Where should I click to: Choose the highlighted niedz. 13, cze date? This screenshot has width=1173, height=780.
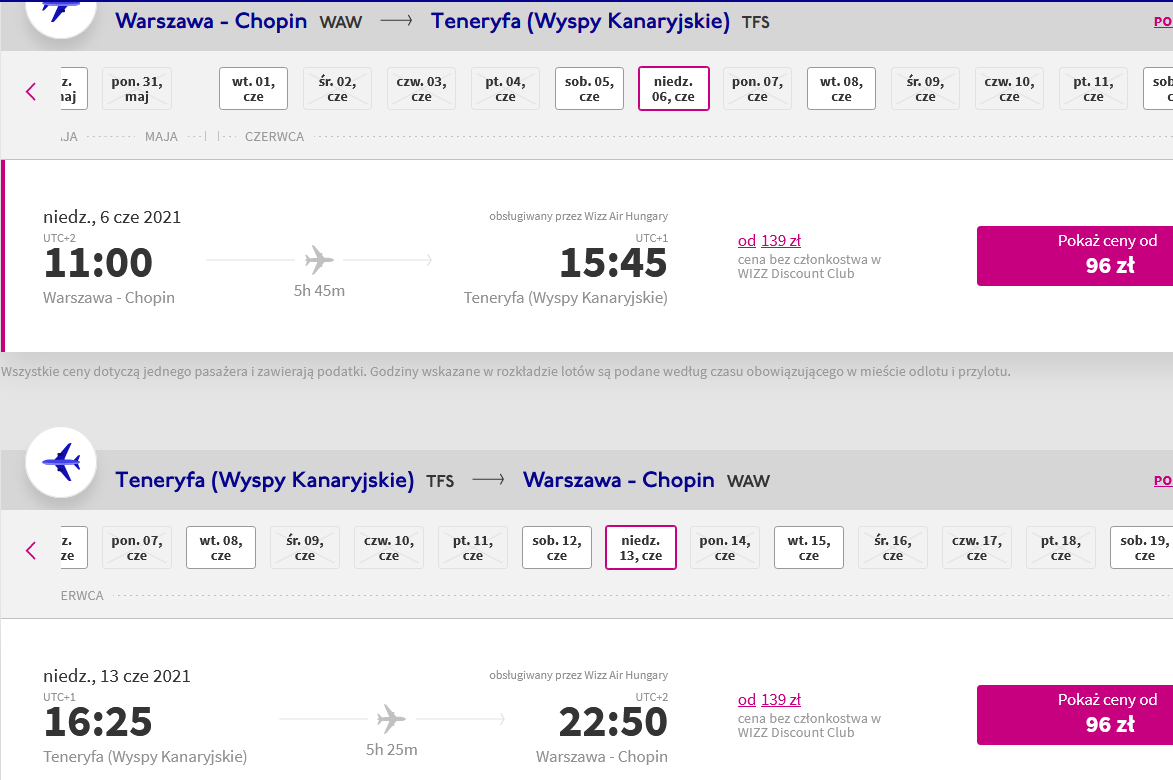click(x=640, y=547)
